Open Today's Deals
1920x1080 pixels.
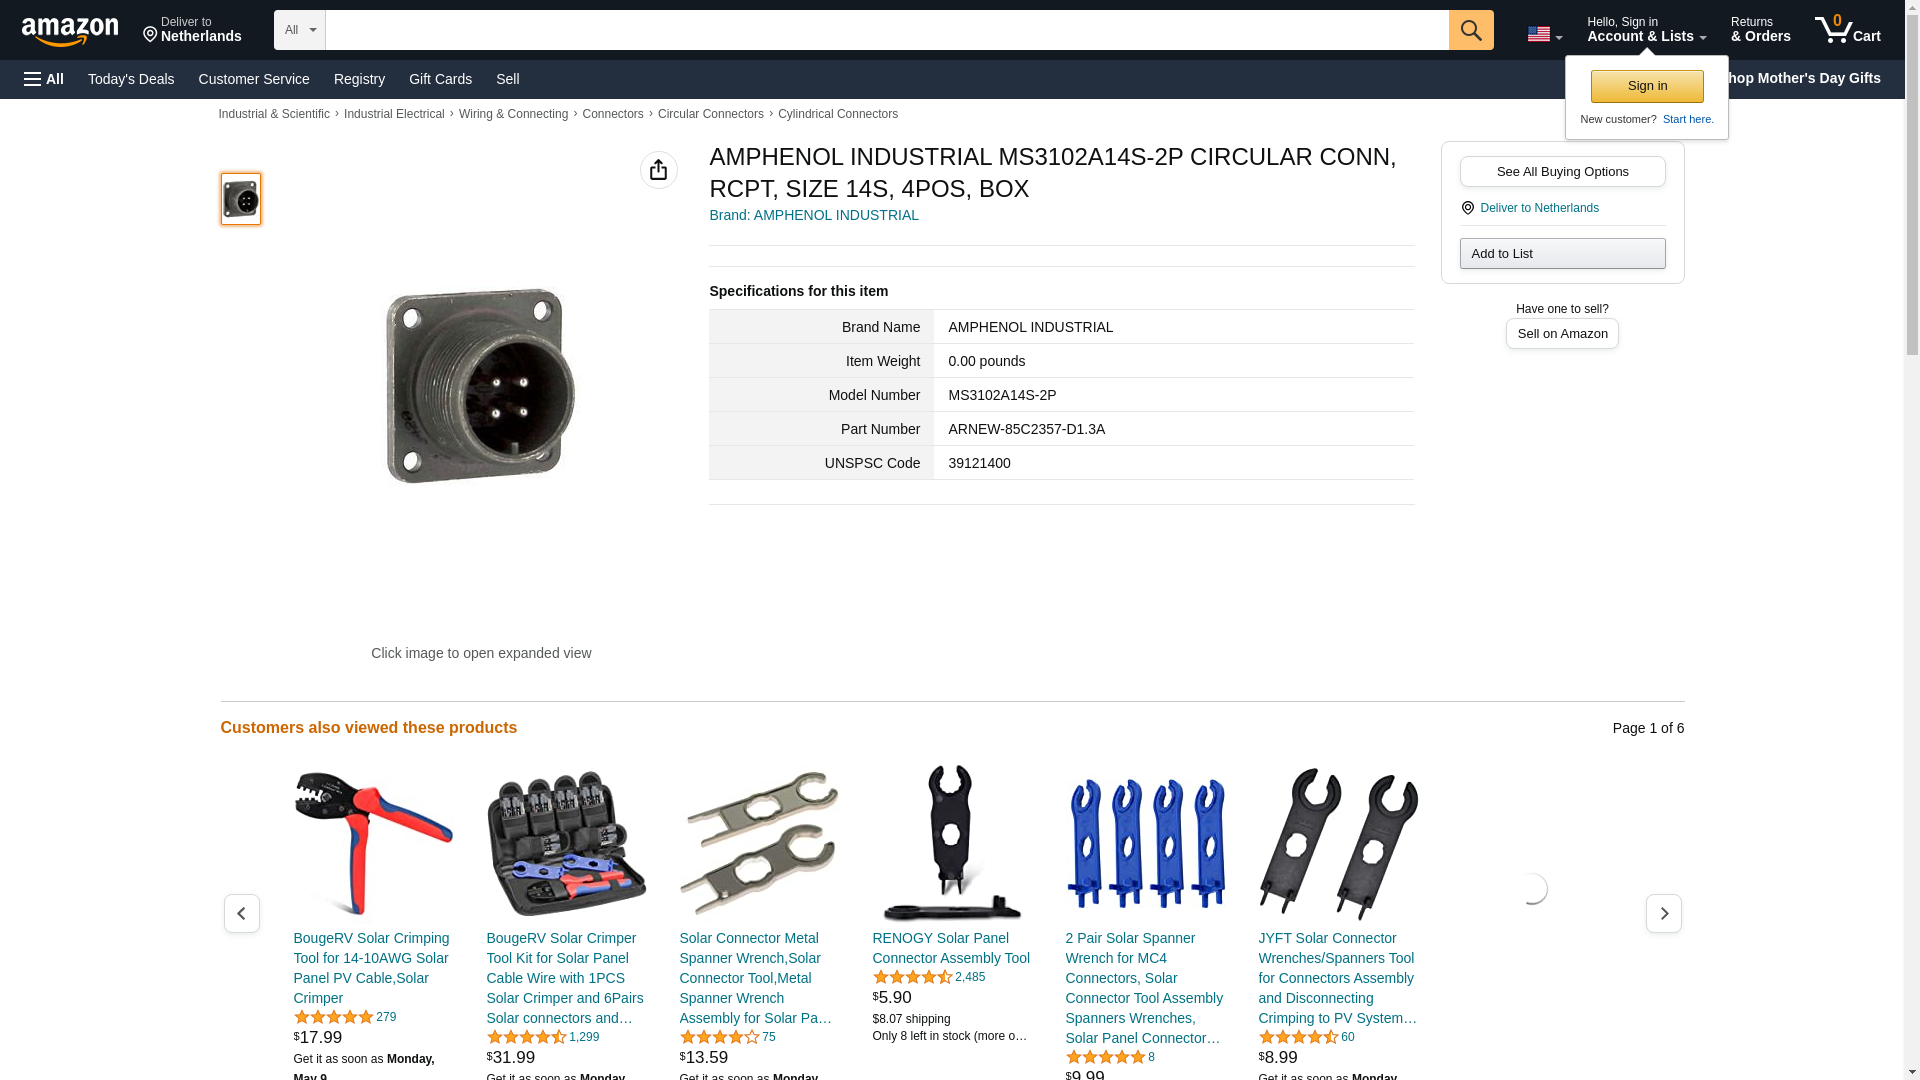coord(131,79)
